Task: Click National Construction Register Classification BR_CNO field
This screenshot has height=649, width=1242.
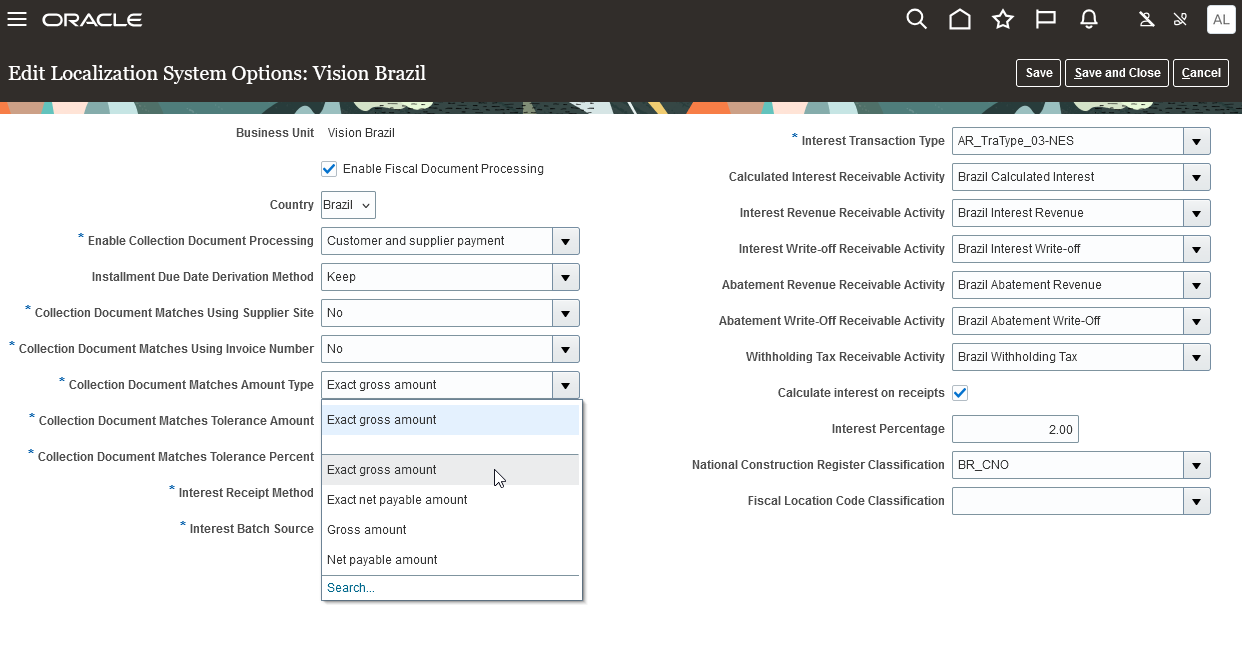Action: (1068, 465)
